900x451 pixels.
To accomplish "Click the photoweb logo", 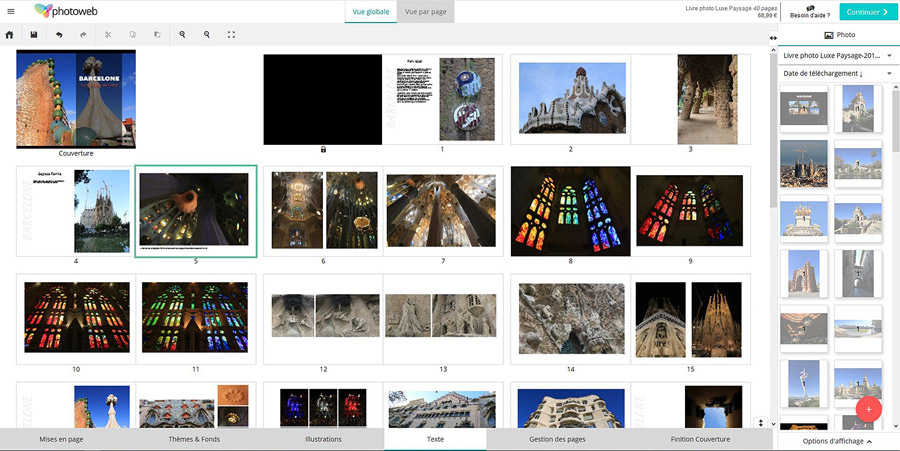I will click(x=64, y=11).
